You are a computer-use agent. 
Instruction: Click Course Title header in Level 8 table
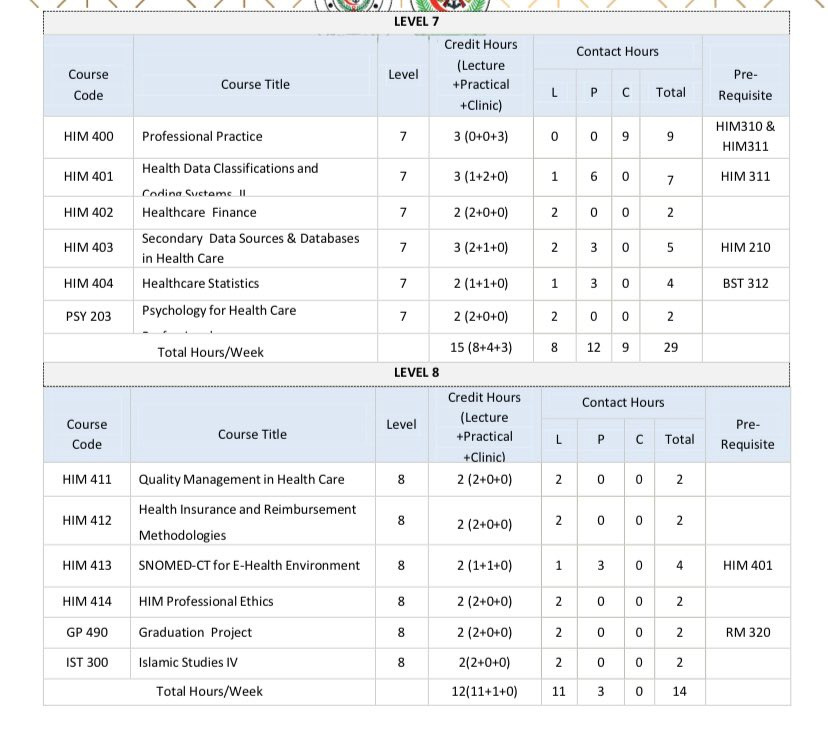252,435
